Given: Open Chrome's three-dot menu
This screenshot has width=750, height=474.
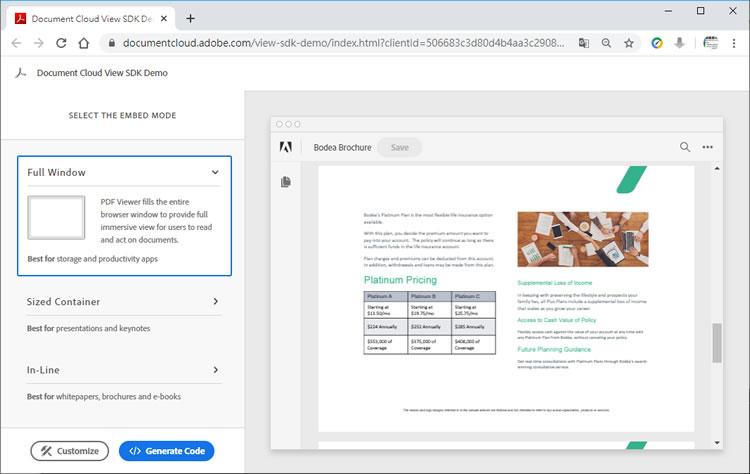Looking at the screenshot, I should (x=734, y=43).
